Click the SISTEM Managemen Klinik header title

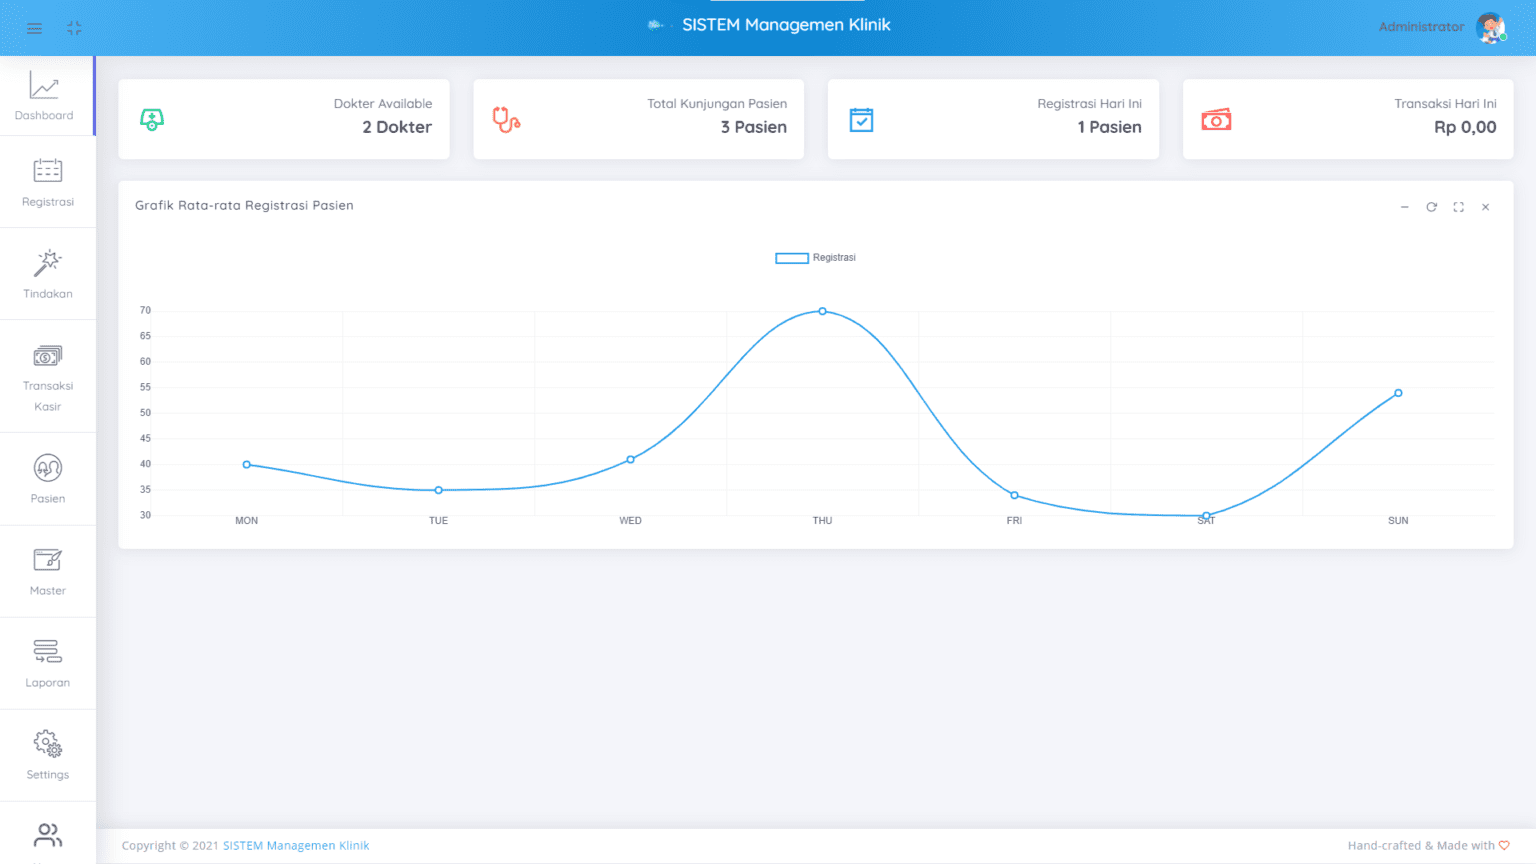[x=786, y=25]
